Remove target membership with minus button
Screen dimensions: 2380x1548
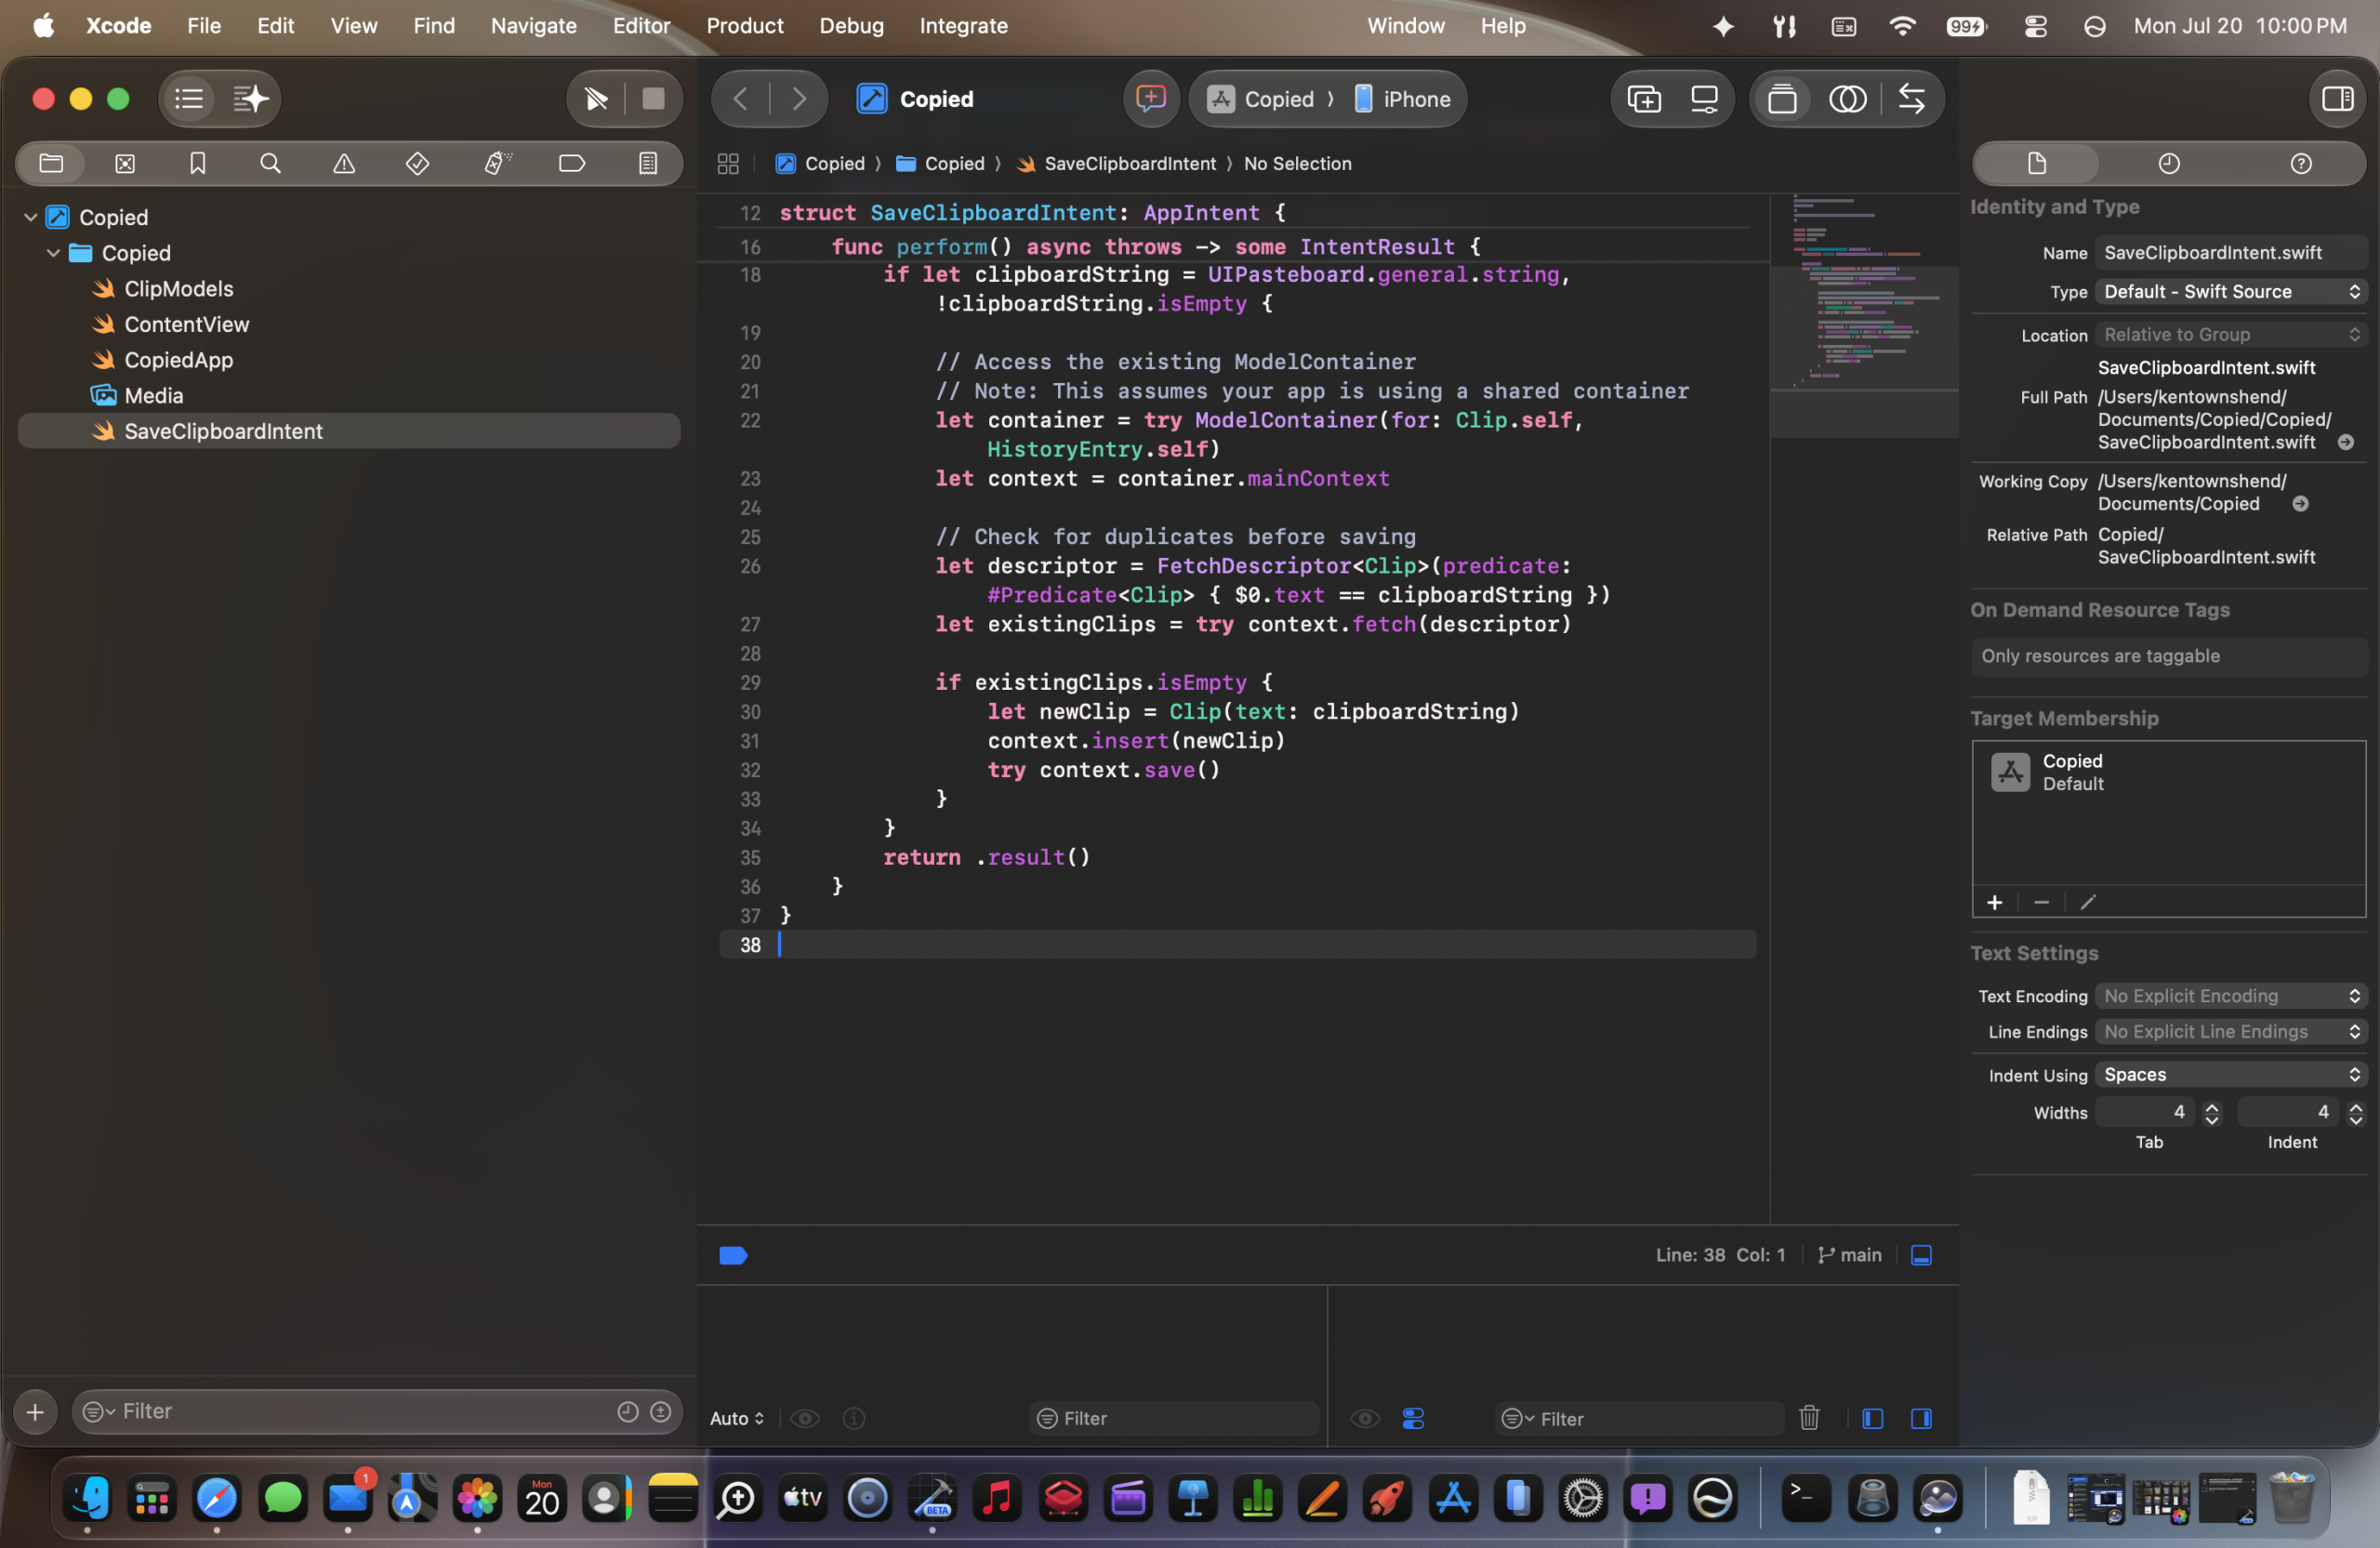[x=2042, y=903]
